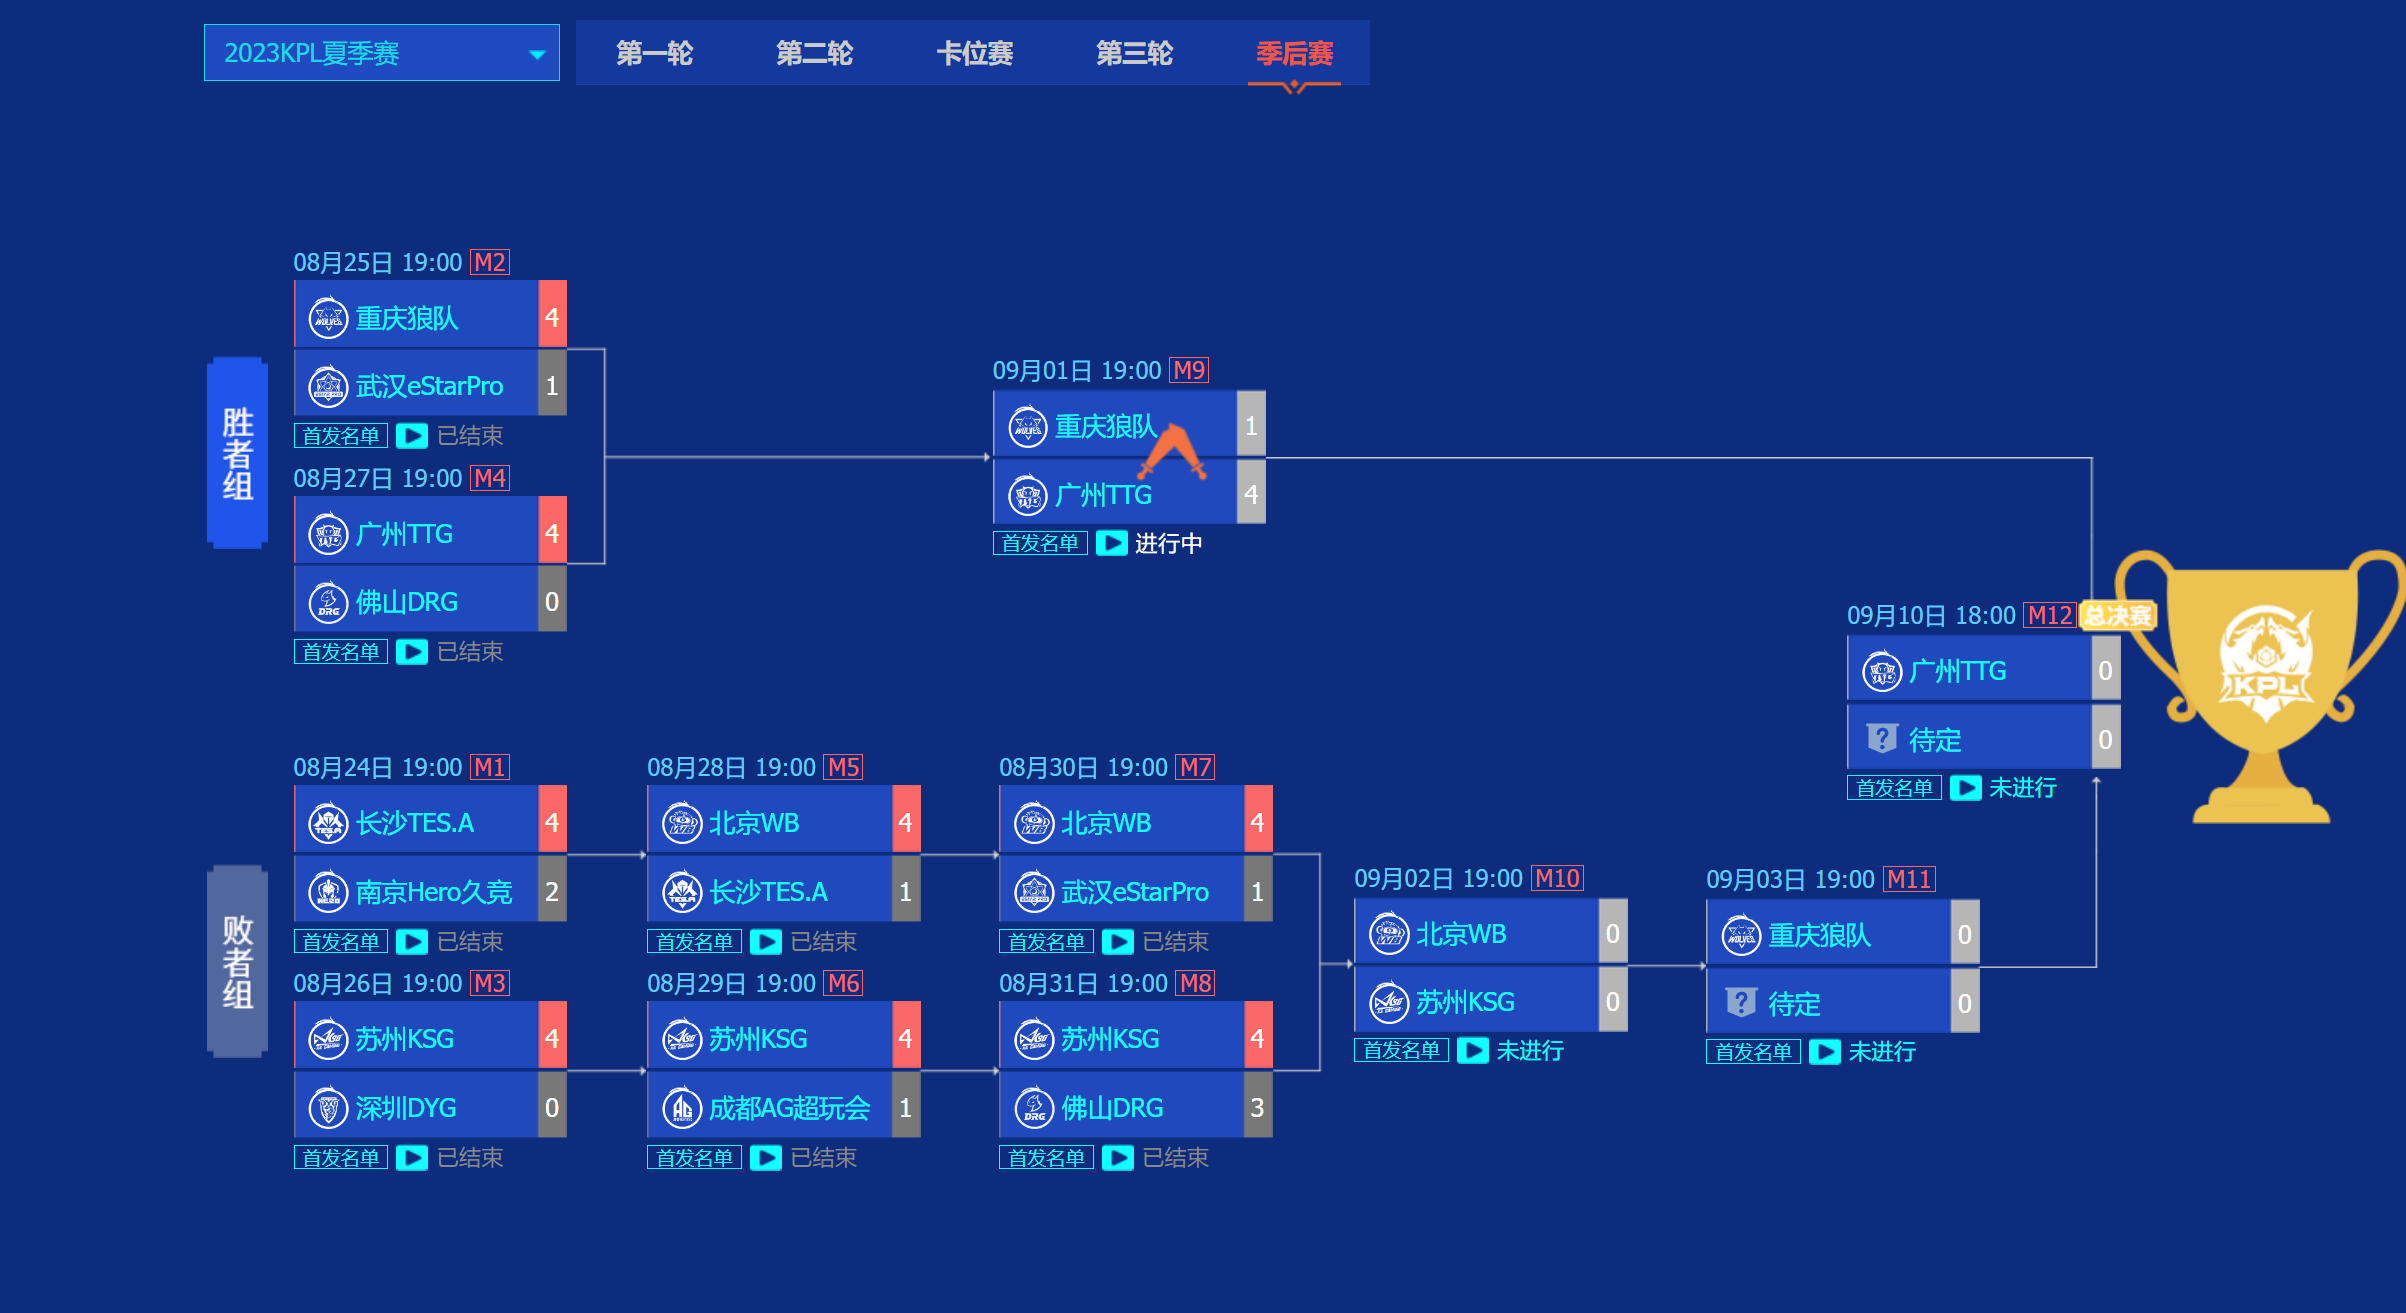Click 南京Hero久竞 team logo in M1

(328, 892)
